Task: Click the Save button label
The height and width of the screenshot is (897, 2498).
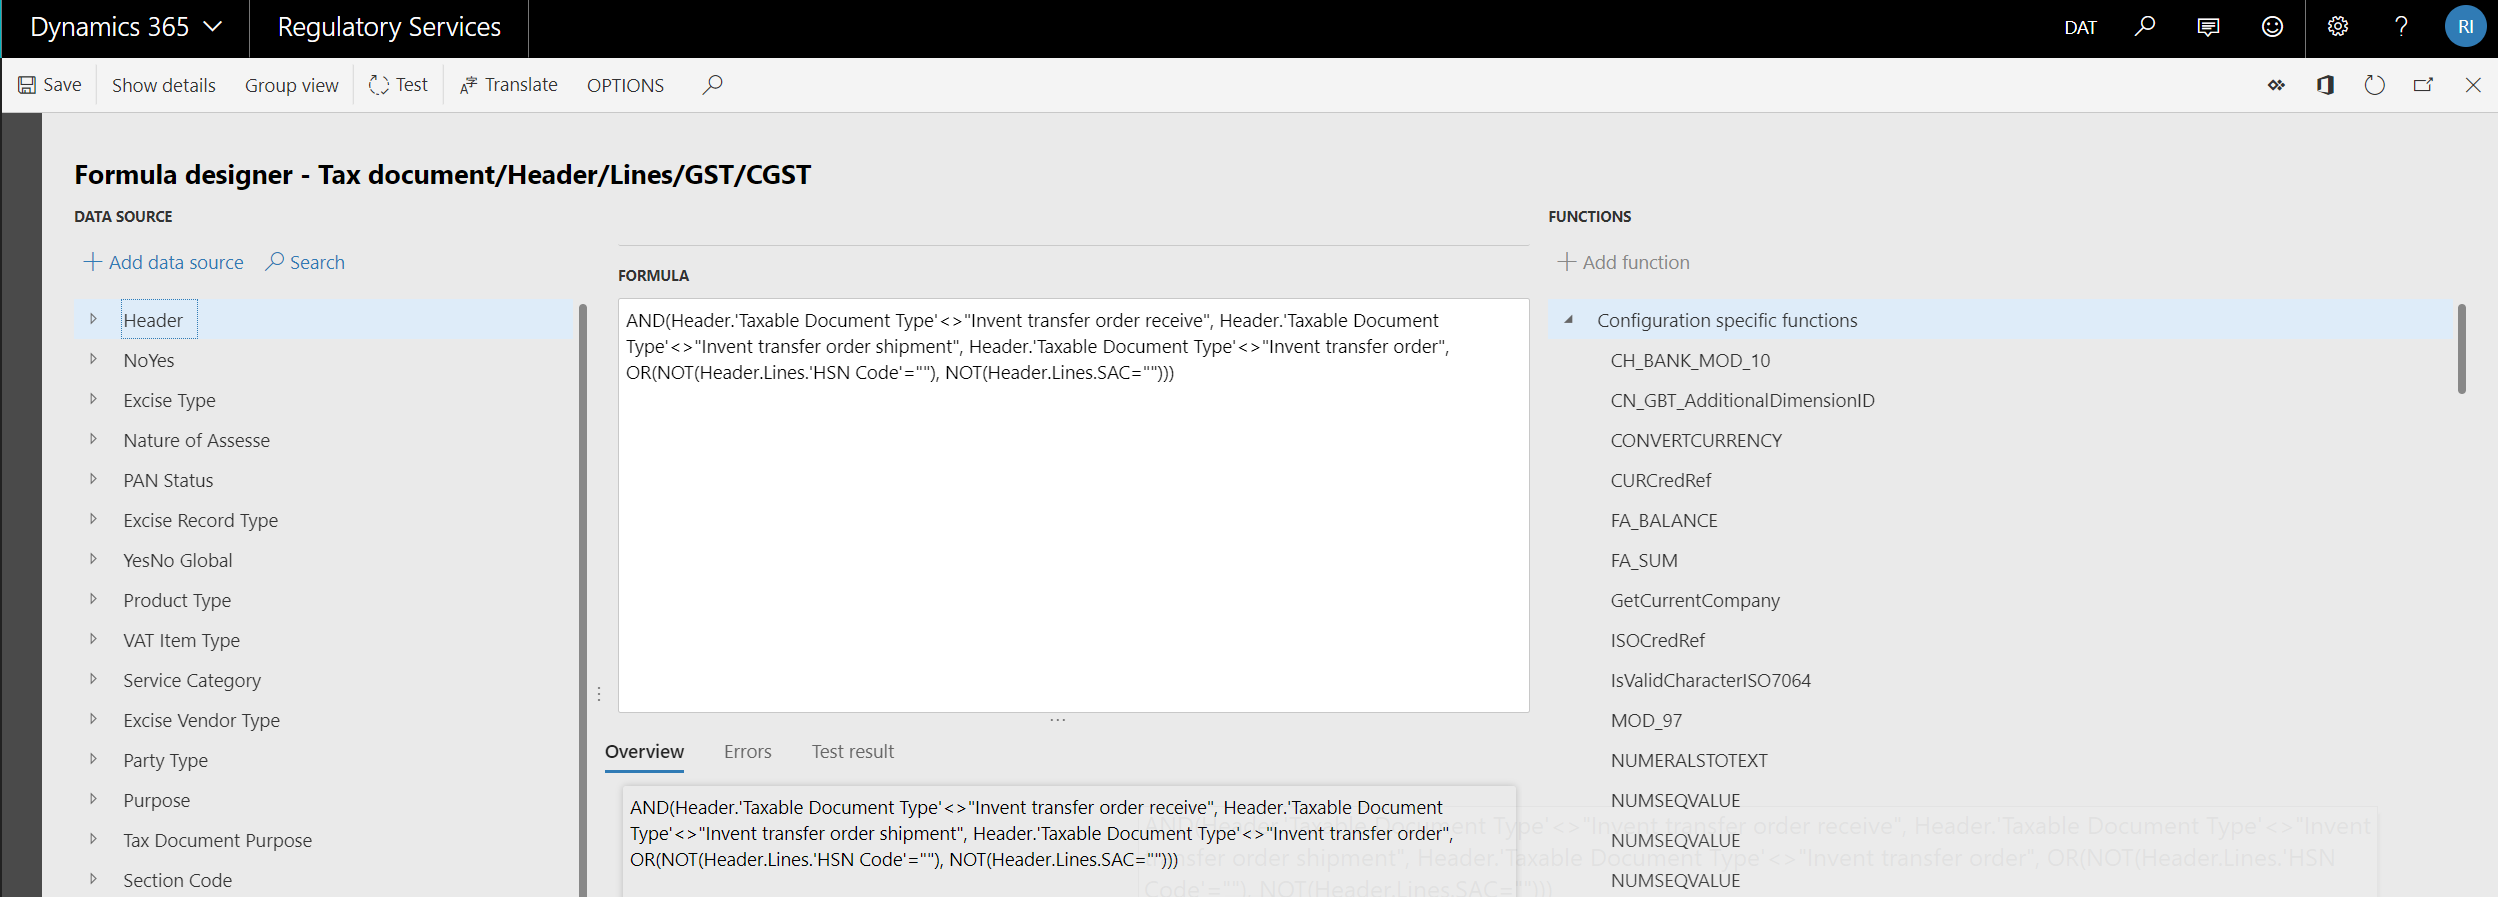Action: (x=62, y=85)
